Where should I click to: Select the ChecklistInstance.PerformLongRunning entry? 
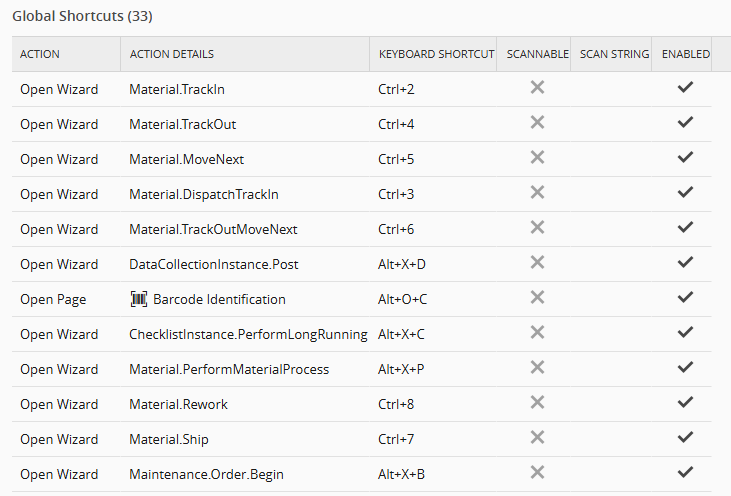(x=248, y=334)
